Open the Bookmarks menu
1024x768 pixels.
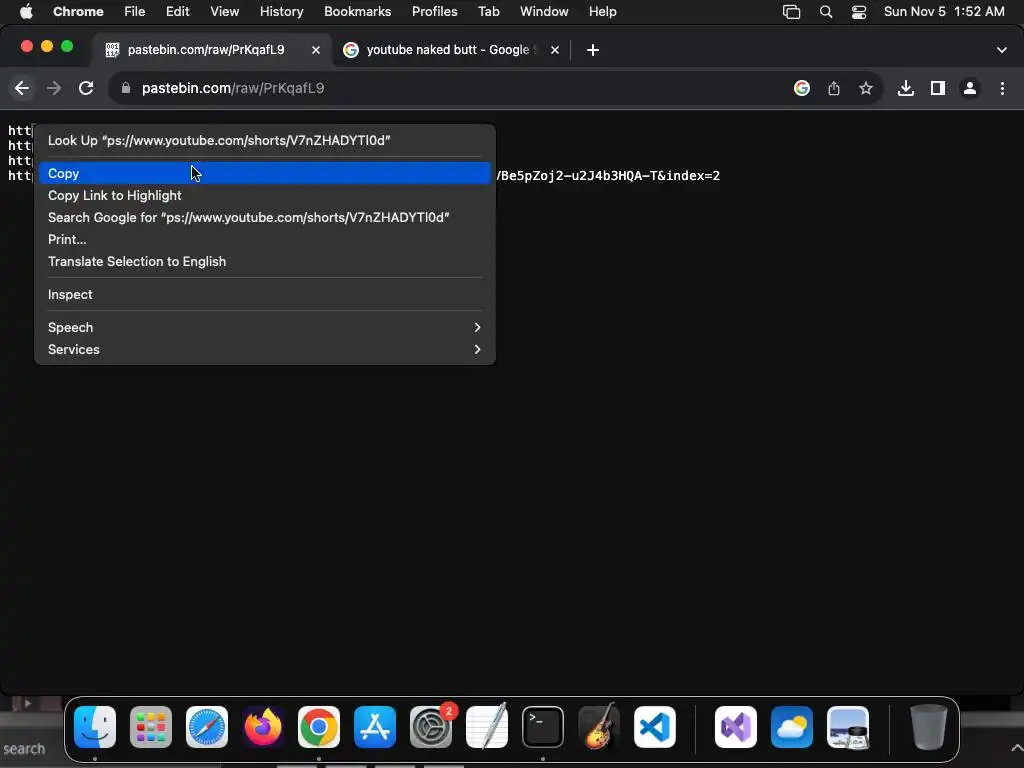(x=357, y=12)
